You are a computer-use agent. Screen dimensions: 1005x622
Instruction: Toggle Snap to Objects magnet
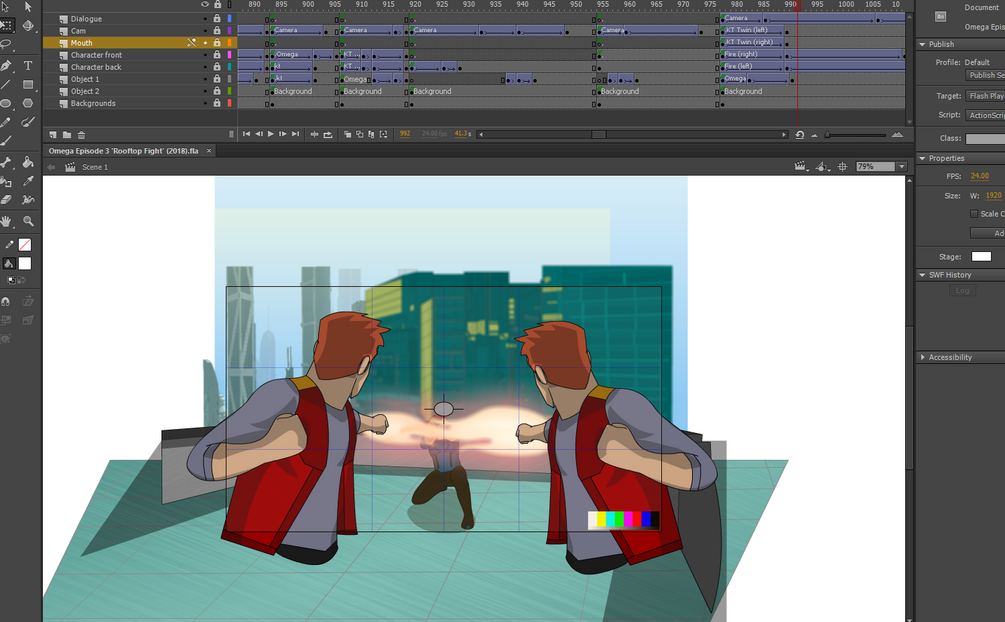pos(6,301)
